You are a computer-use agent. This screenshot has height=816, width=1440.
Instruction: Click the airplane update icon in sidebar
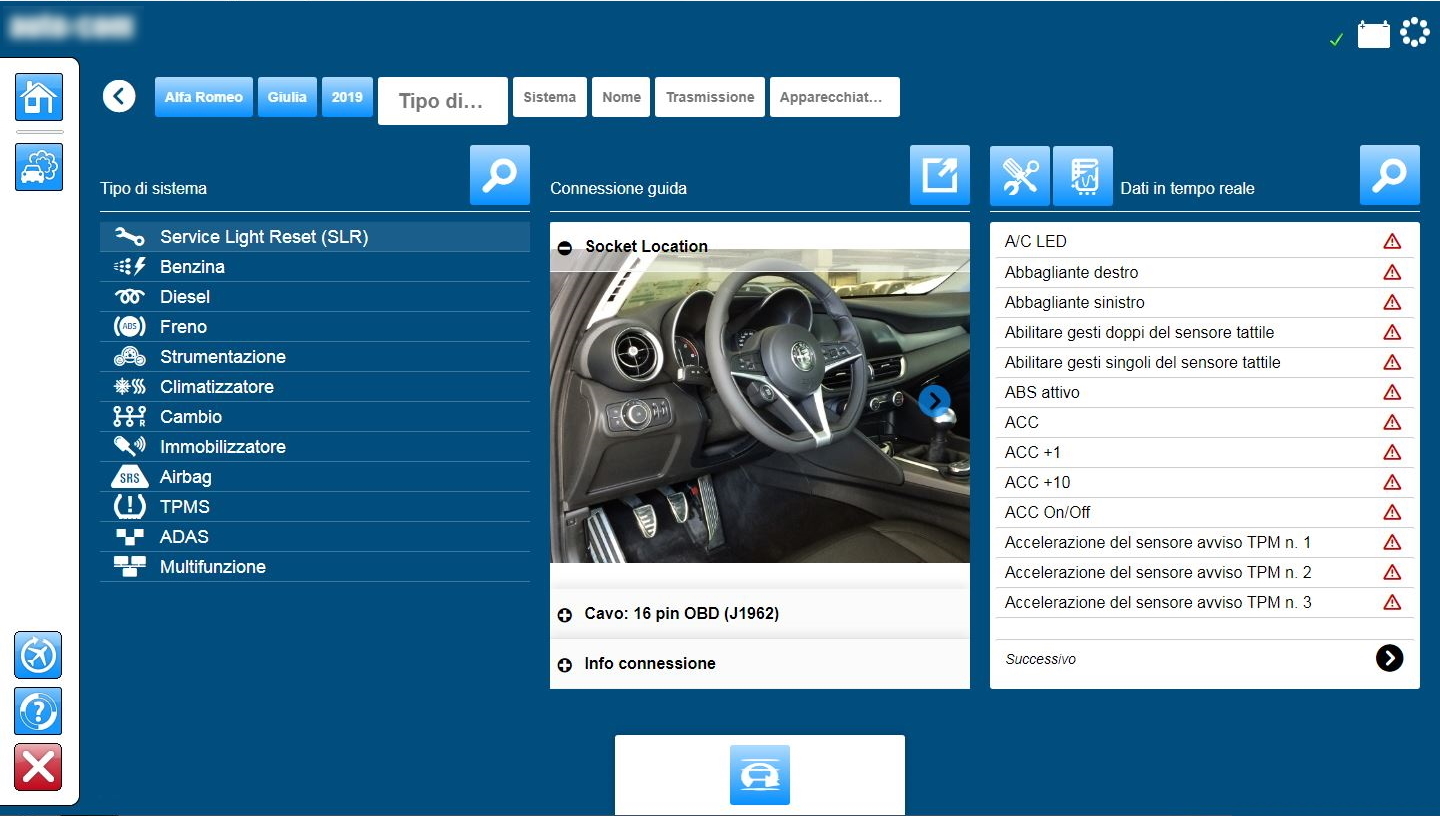pos(38,655)
